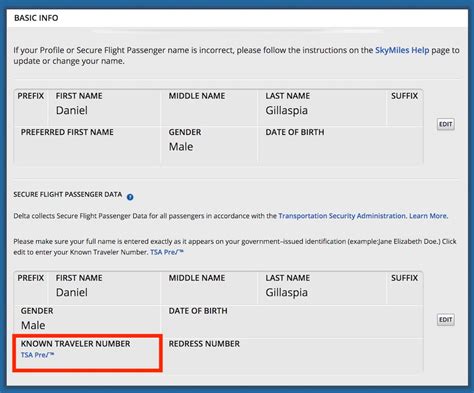Click PREFIX label in profile table

pos(31,96)
